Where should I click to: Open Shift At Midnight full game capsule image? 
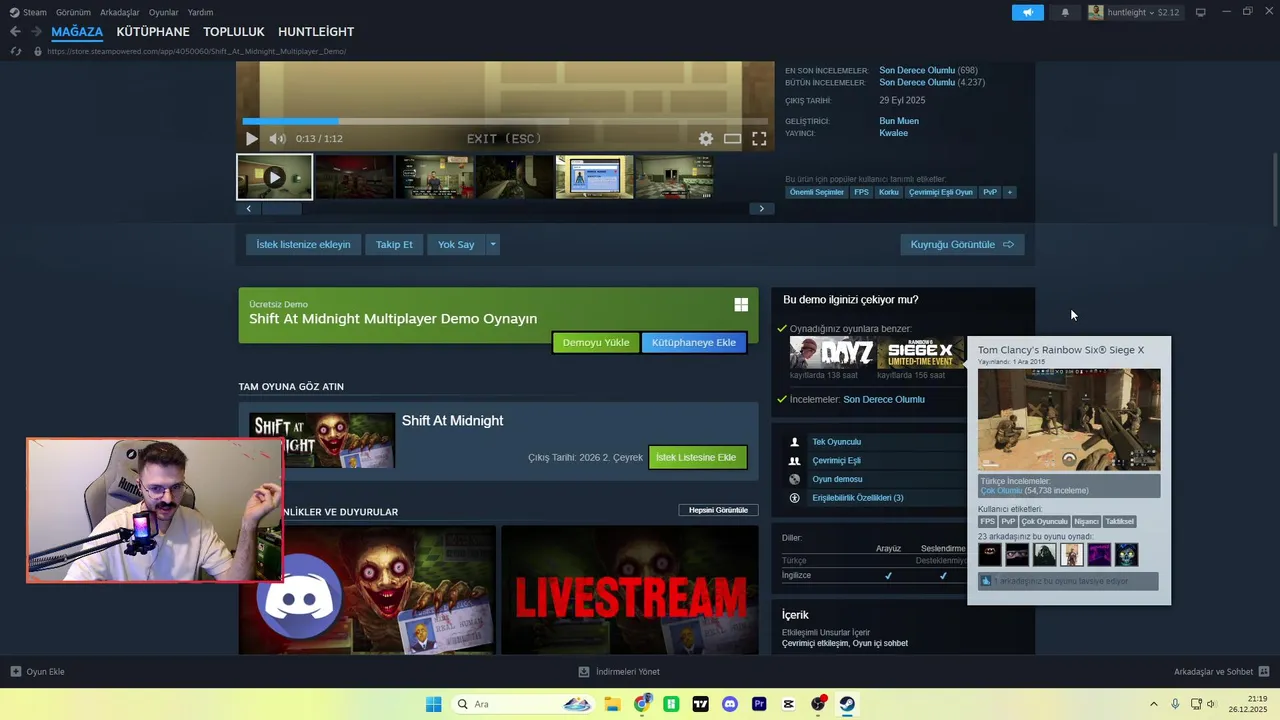(322, 440)
